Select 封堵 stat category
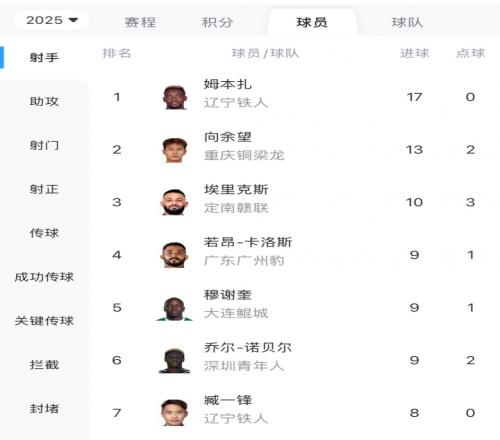 point(44,409)
